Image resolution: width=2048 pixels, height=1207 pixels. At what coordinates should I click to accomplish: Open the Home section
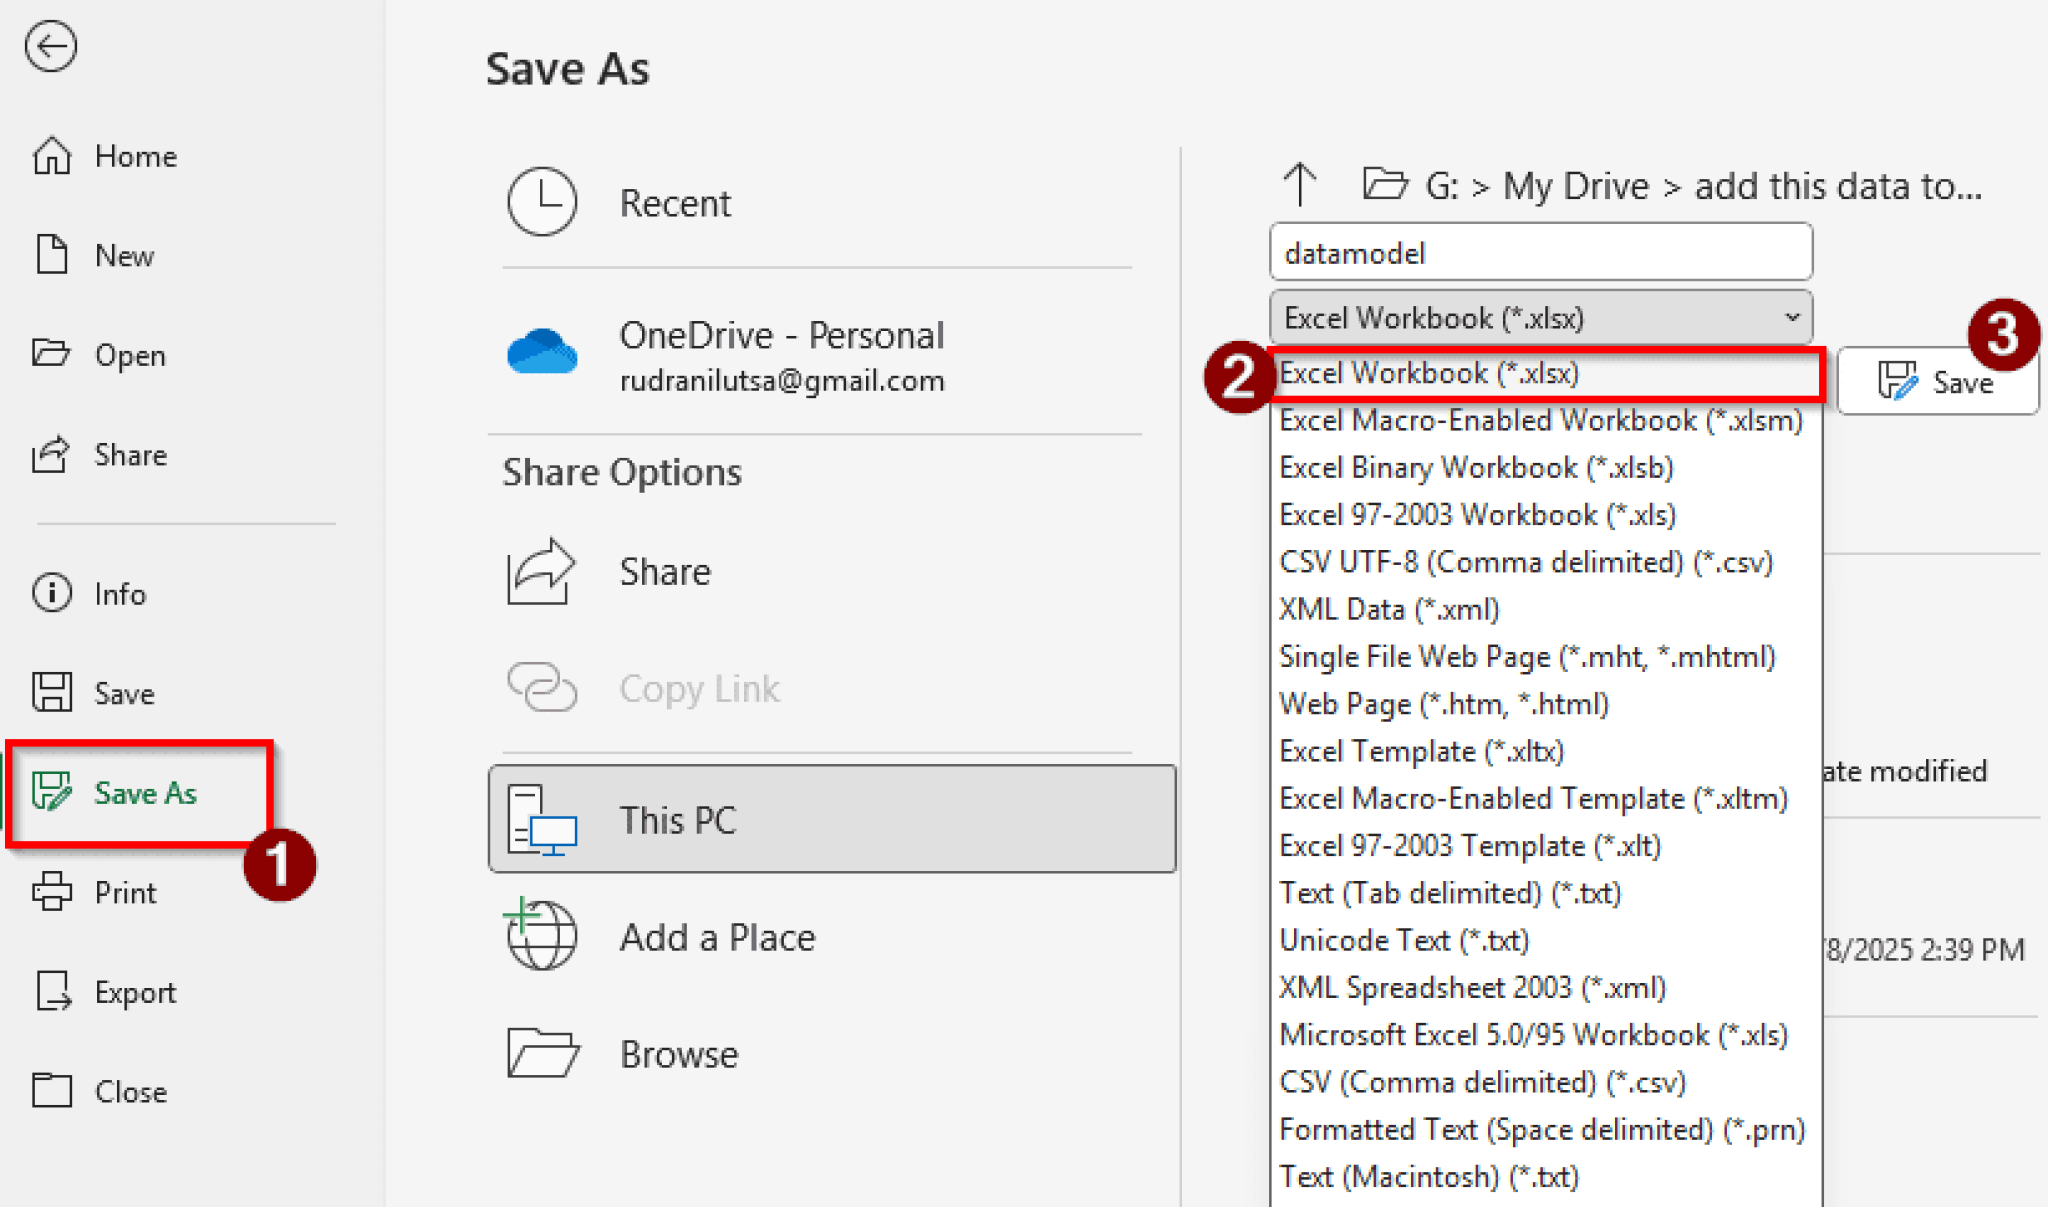coord(135,156)
